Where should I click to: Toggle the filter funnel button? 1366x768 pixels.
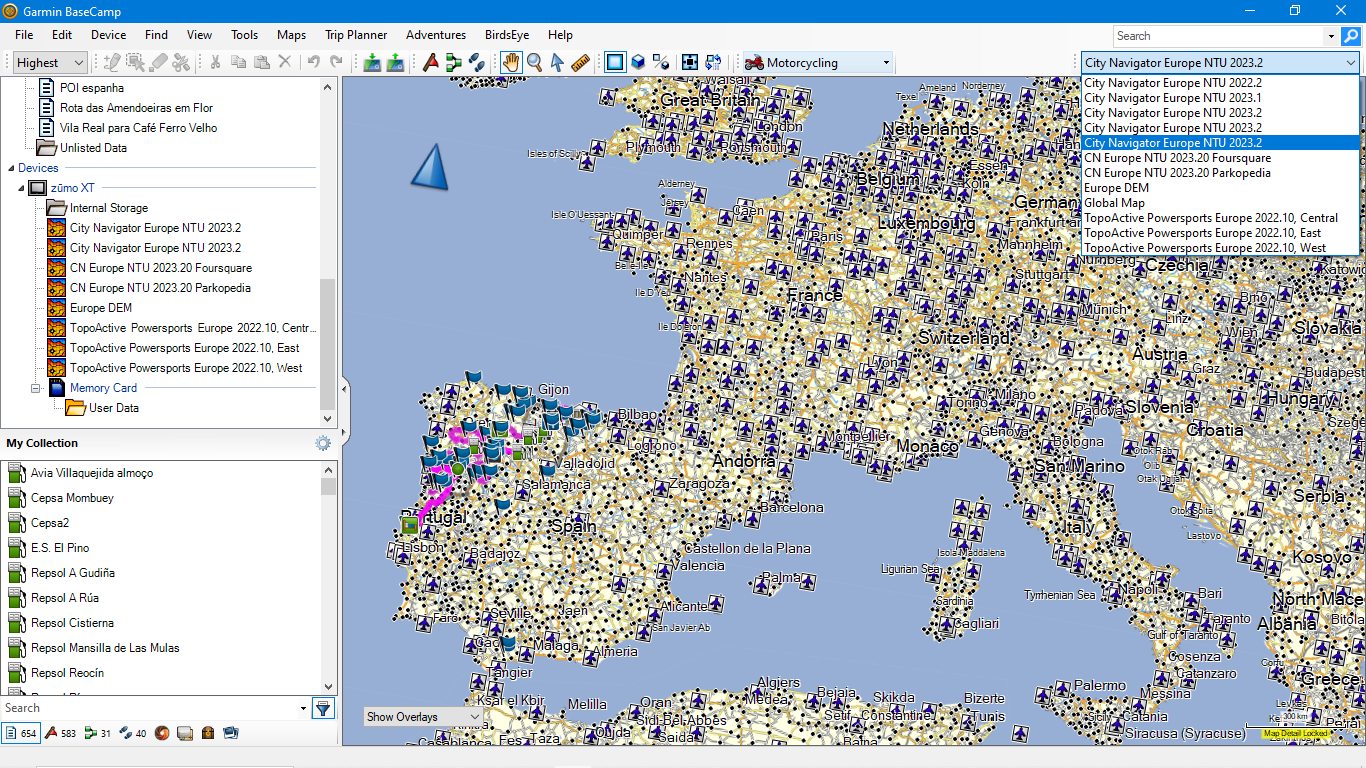point(323,708)
